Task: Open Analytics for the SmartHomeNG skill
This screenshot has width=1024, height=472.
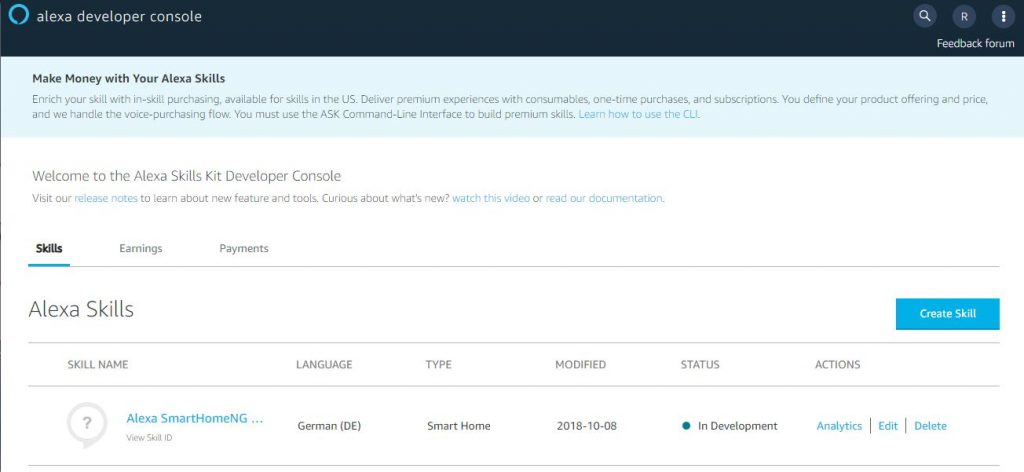Action: click(x=839, y=426)
